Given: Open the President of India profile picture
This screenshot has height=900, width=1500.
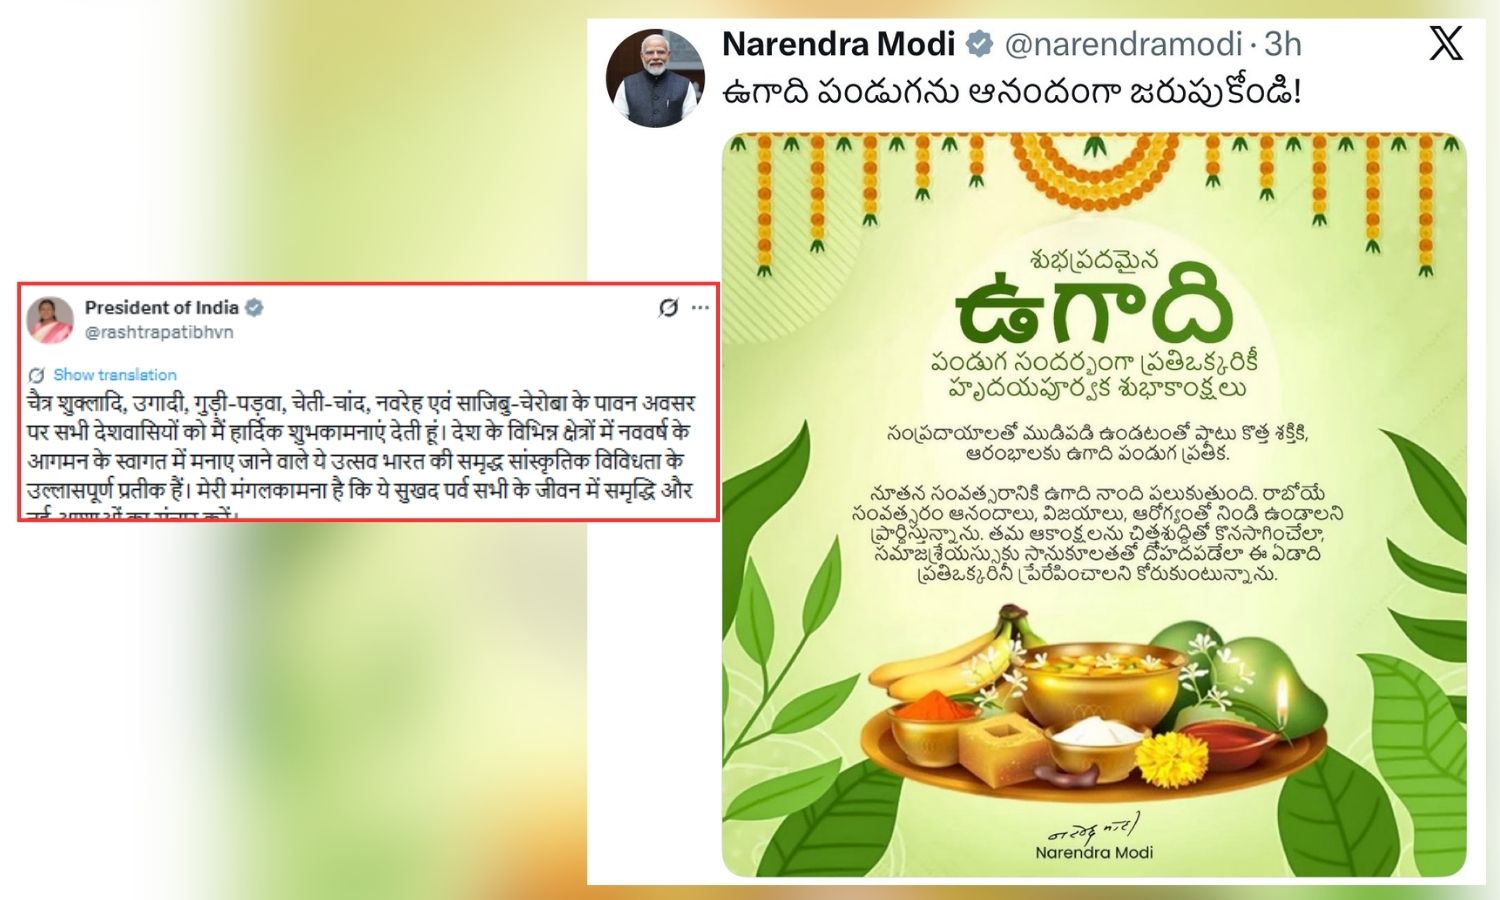Looking at the screenshot, I should click(x=50, y=320).
